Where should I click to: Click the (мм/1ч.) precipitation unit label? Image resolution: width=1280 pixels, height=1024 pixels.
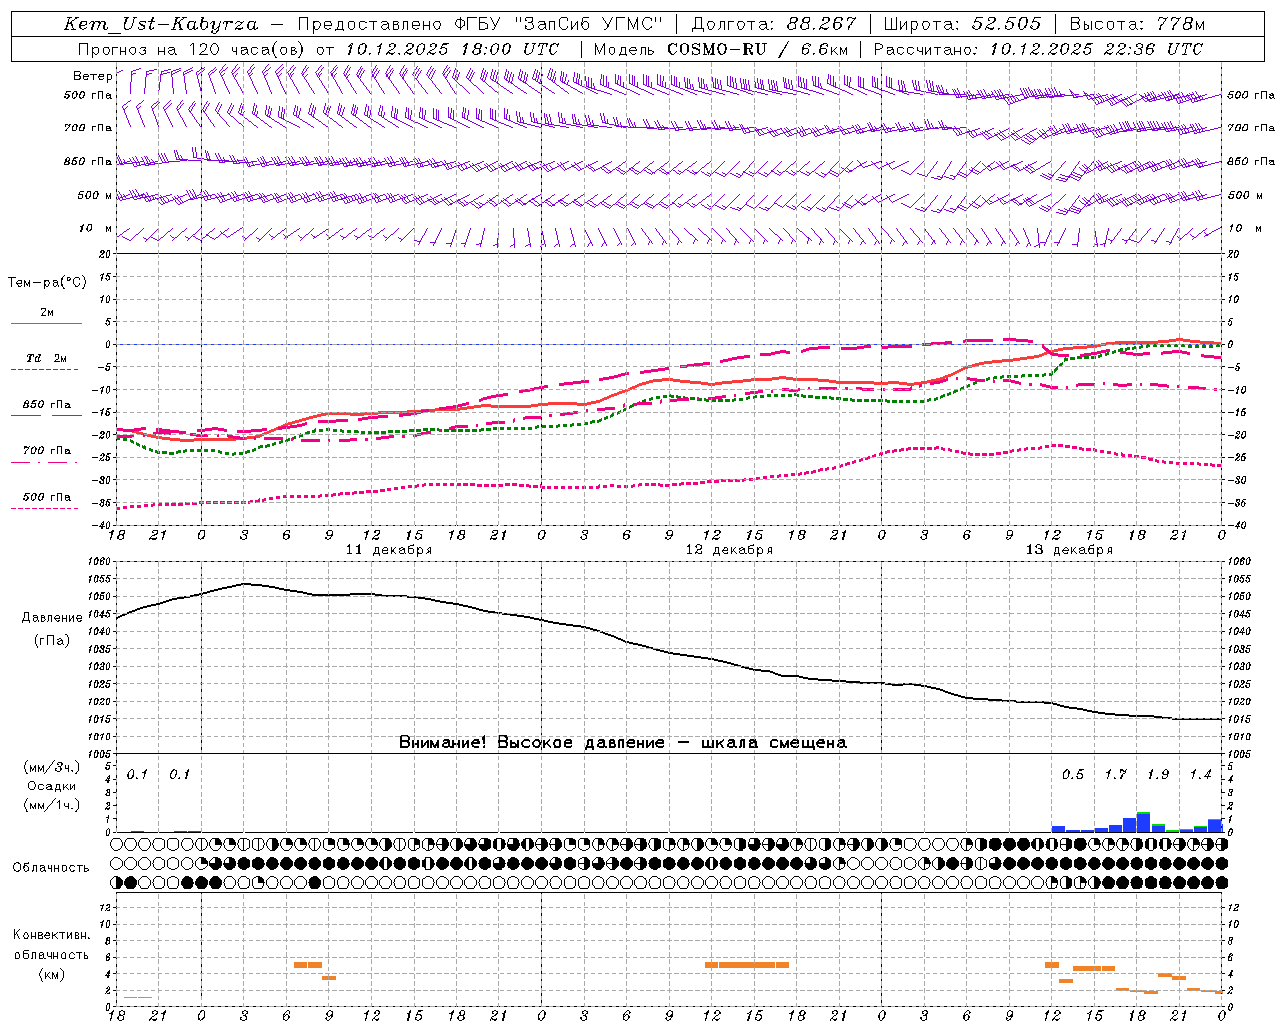[x=51, y=805]
